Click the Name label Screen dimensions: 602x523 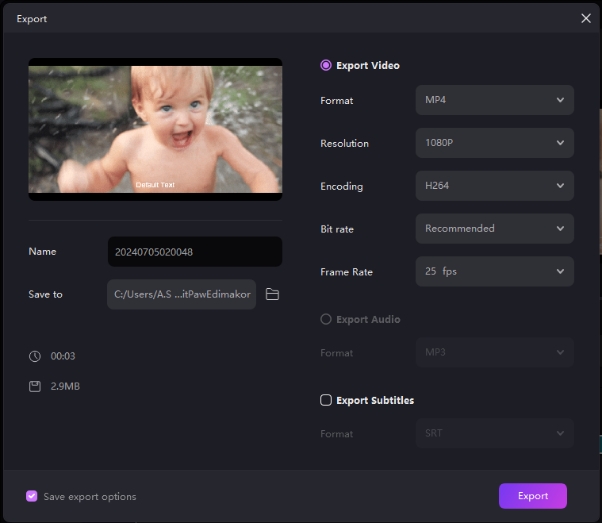[x=42, y=252]
